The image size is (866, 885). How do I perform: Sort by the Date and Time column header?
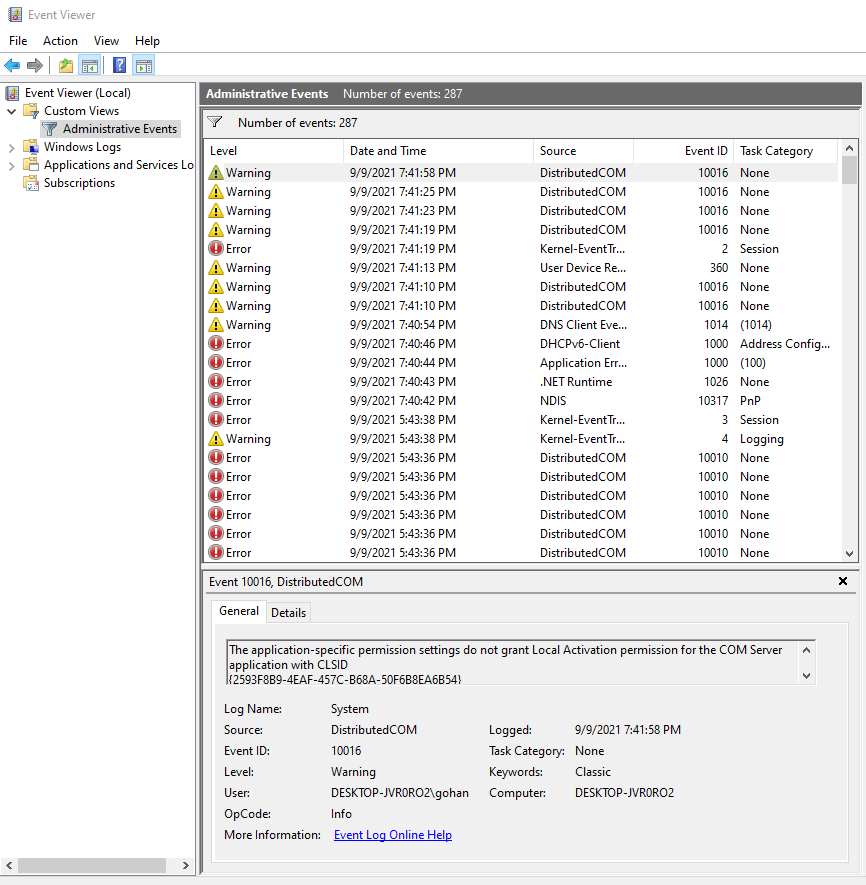pyautogui.click(x=438, y=151)
